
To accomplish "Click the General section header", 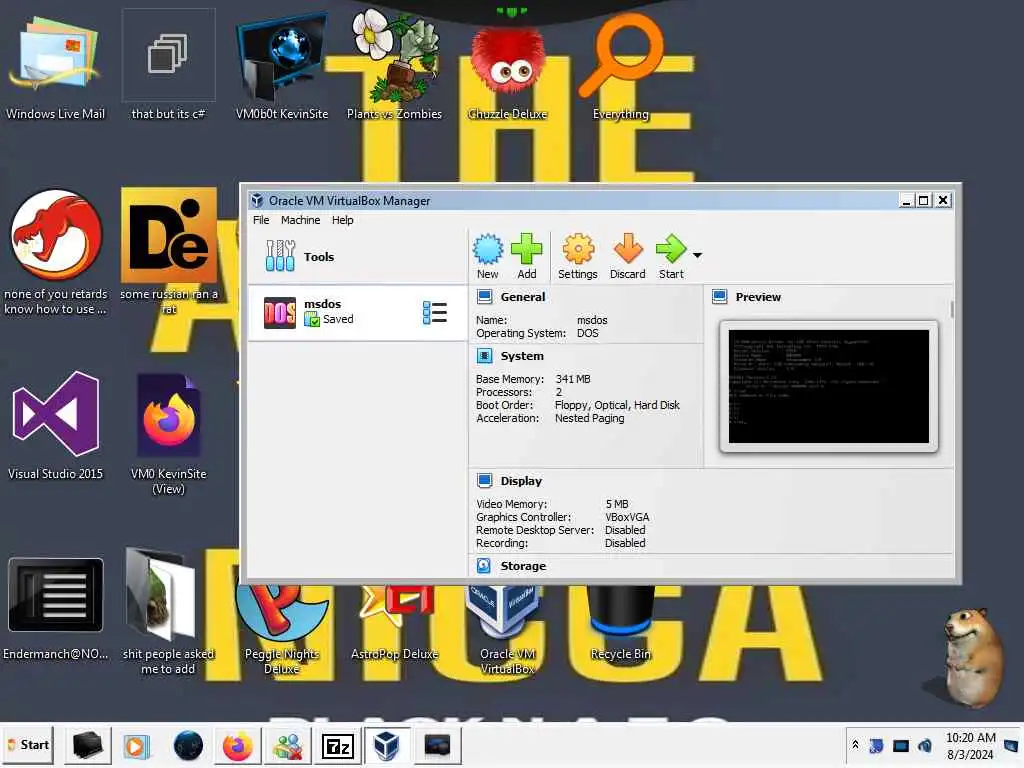I will 522,297.
